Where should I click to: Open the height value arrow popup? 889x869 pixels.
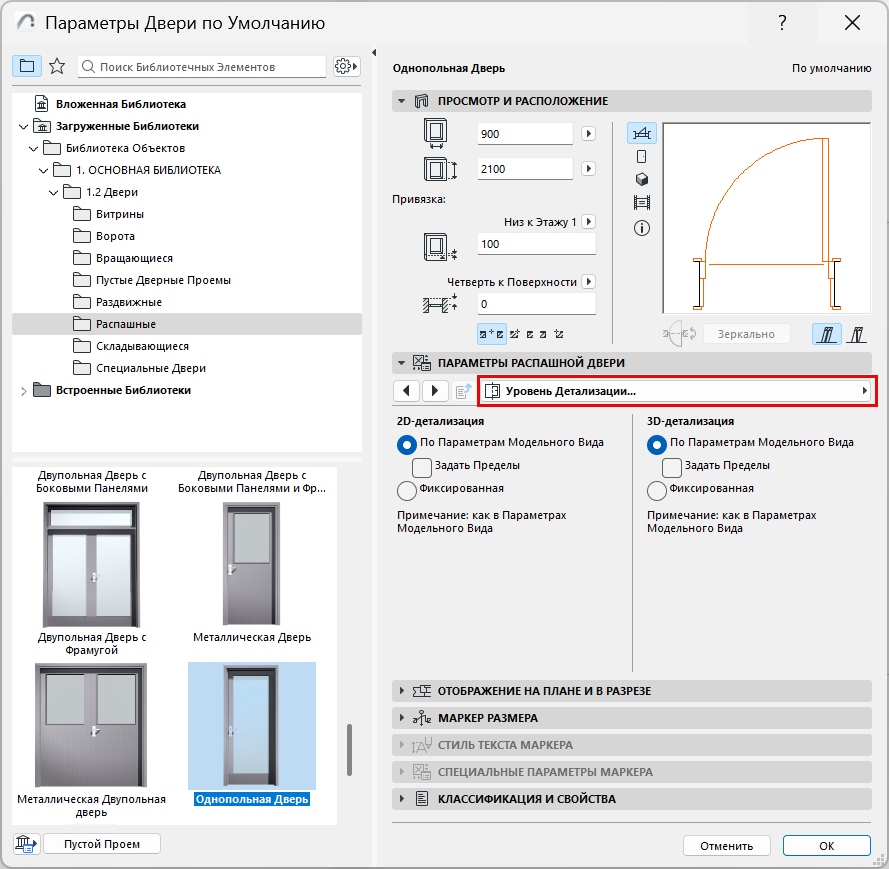tap(588, 168)
